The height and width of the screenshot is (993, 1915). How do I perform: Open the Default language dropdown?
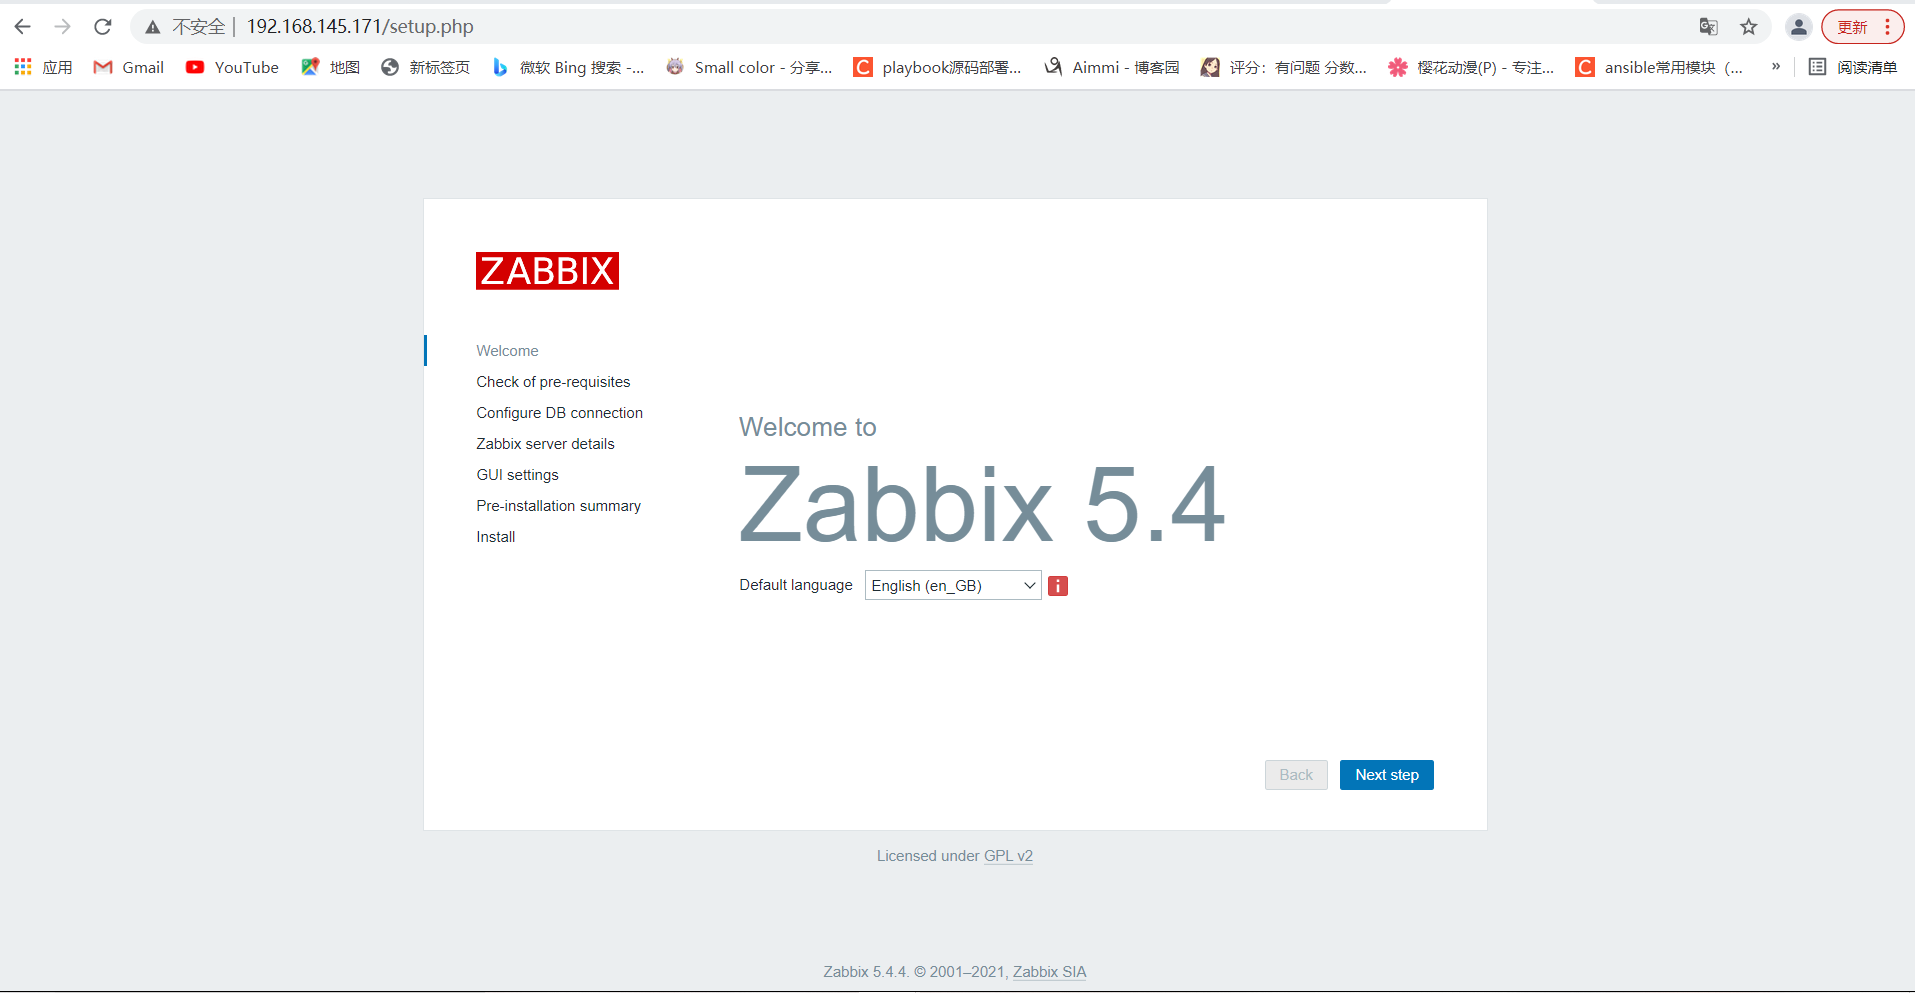(953, 586)
